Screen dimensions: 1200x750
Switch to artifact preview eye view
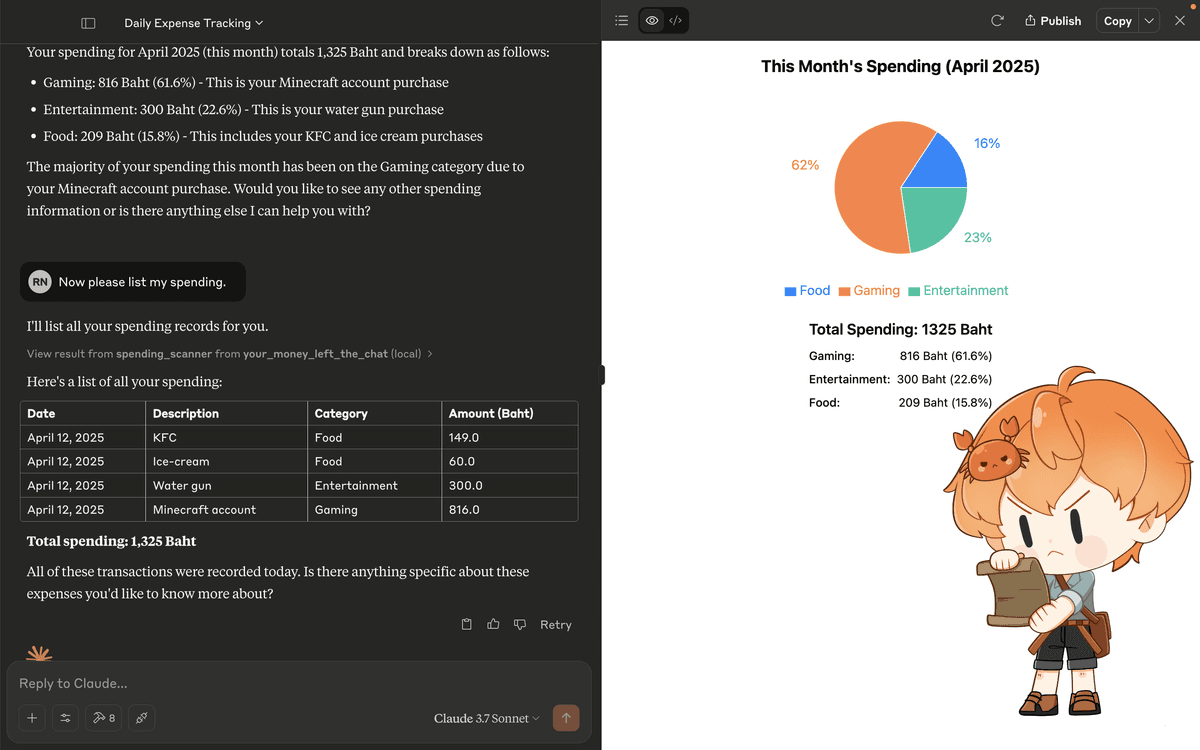point(652,20)
